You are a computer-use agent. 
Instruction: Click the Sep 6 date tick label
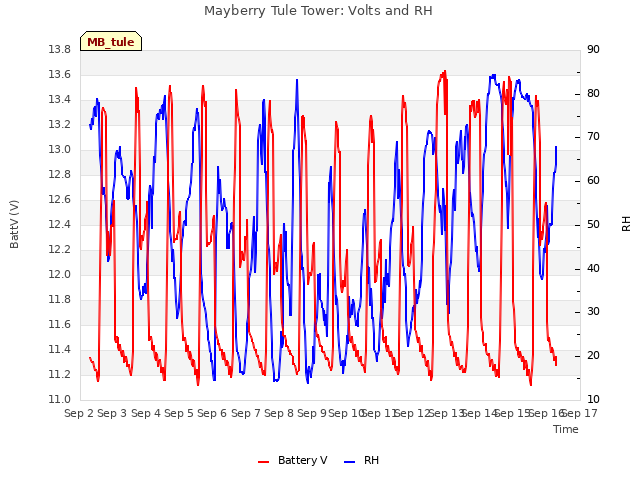tap(212, 413)
